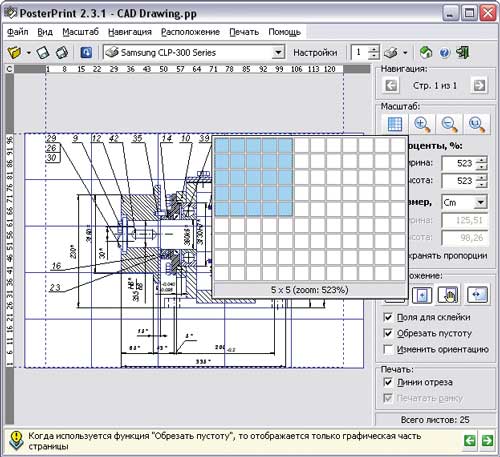Click the green home page icon

click(425, 52)
